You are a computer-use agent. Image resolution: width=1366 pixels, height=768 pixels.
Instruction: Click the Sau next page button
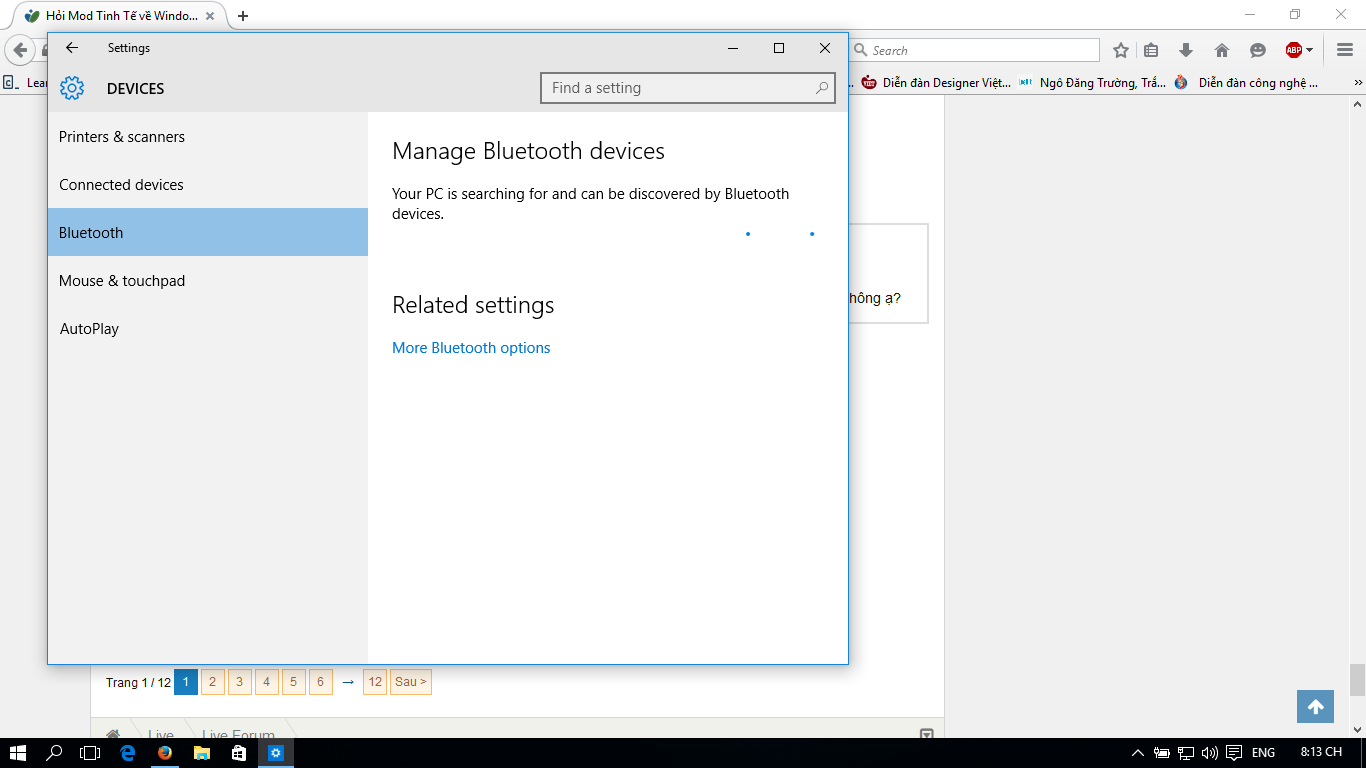click(x=410, y=682)
